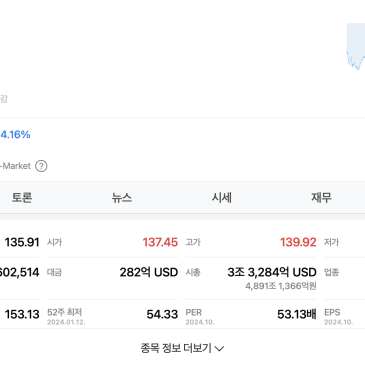The image size is (365, 365).
Task: Click the question mark help icon beside Market
Action: (41, 166)
